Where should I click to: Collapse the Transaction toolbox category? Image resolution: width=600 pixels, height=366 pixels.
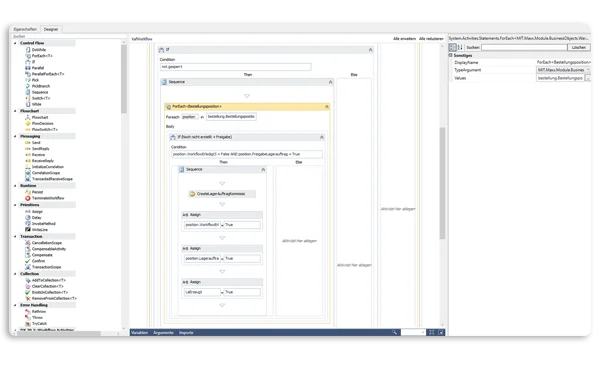point(15,237)
